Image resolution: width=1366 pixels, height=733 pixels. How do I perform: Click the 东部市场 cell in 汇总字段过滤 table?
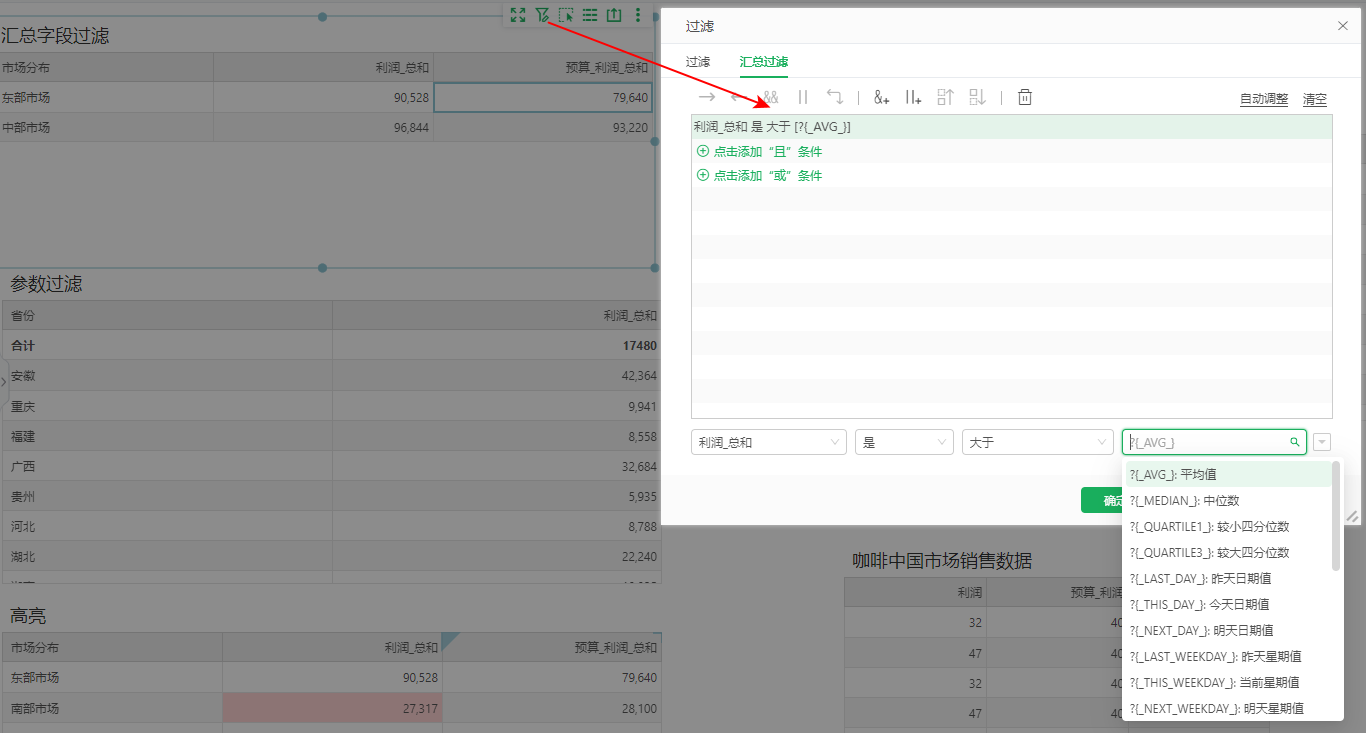pos(107,98)
